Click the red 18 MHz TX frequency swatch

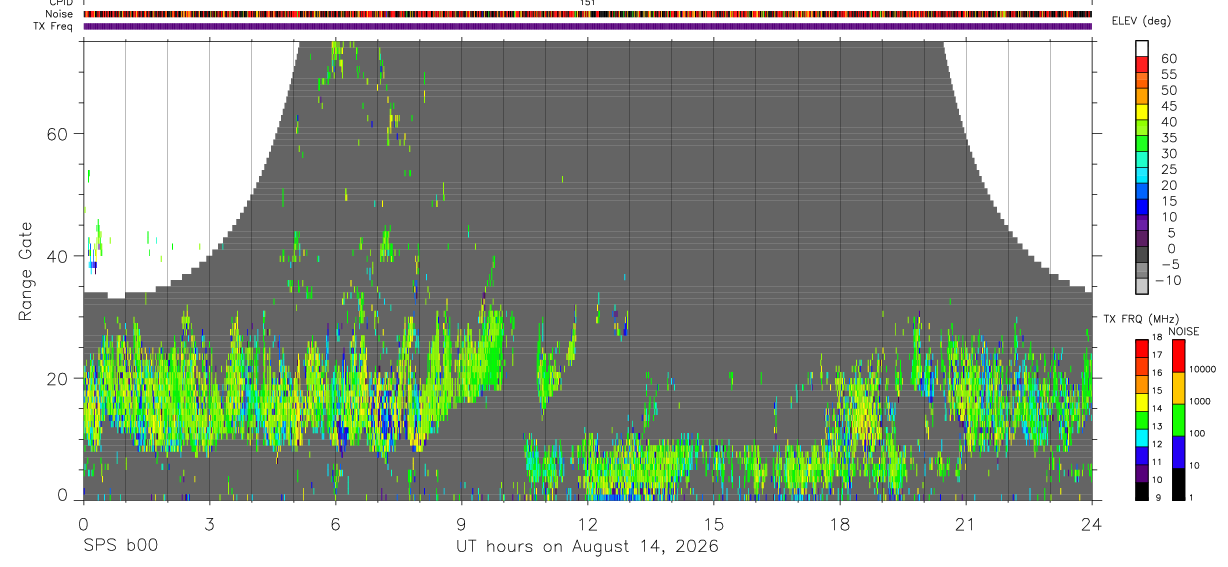(x=1142, y=348)
